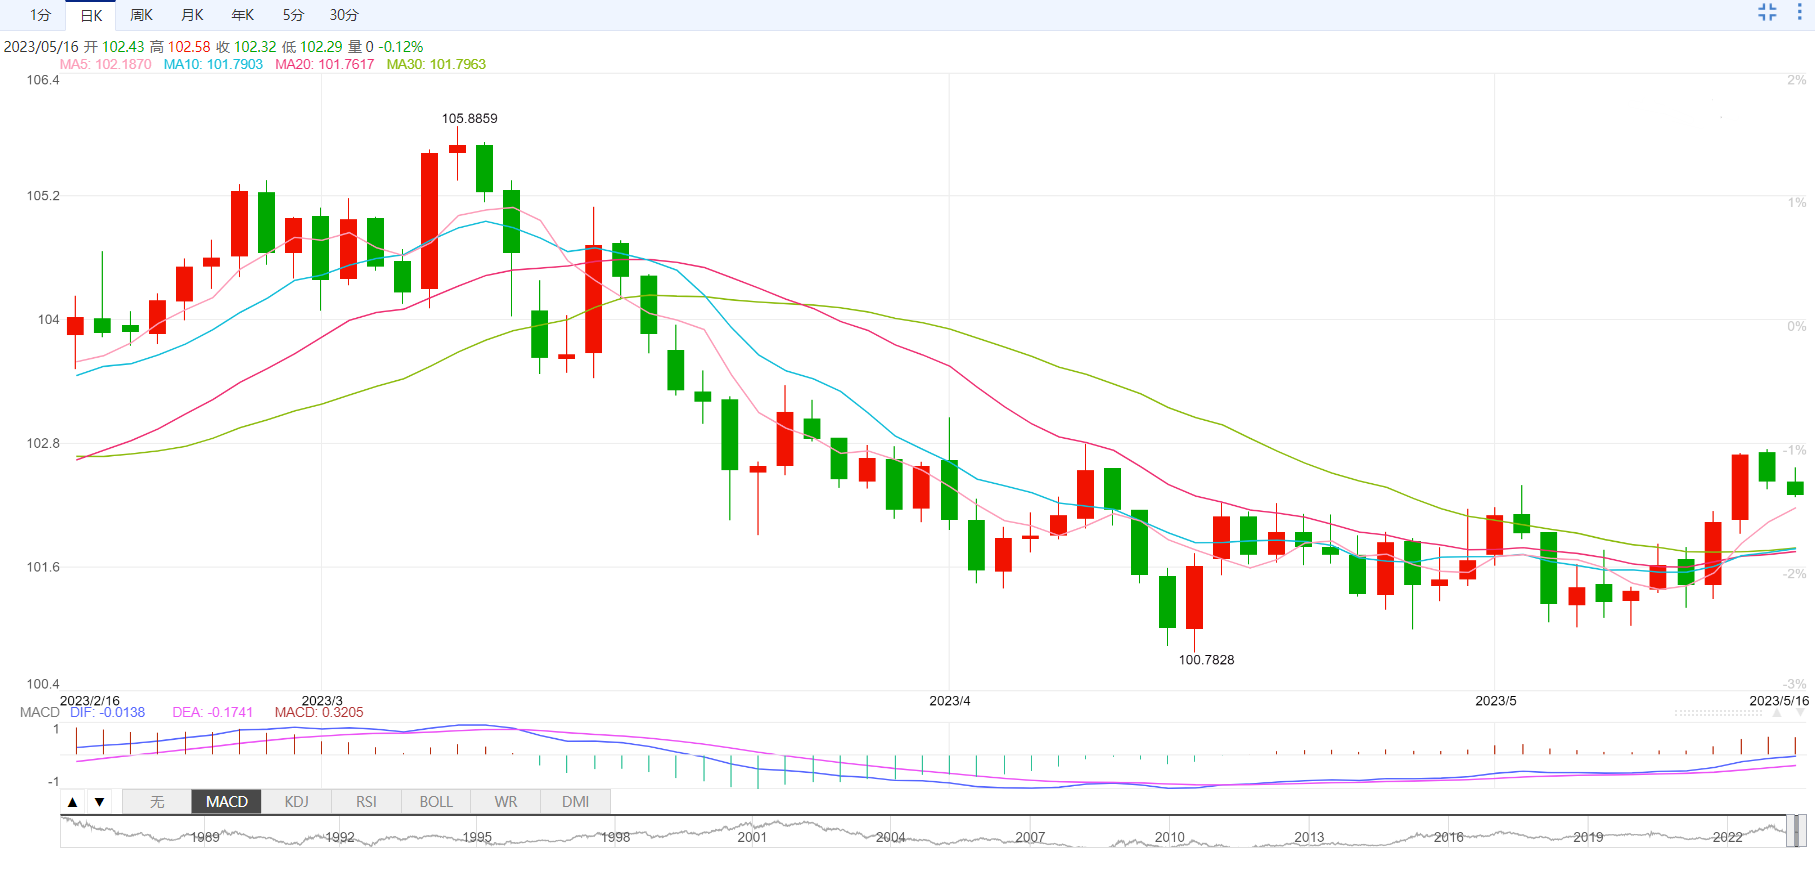Click the MACD: 0.3205 value label
The image size is (1815, 884).
click(x=319, y=712)
